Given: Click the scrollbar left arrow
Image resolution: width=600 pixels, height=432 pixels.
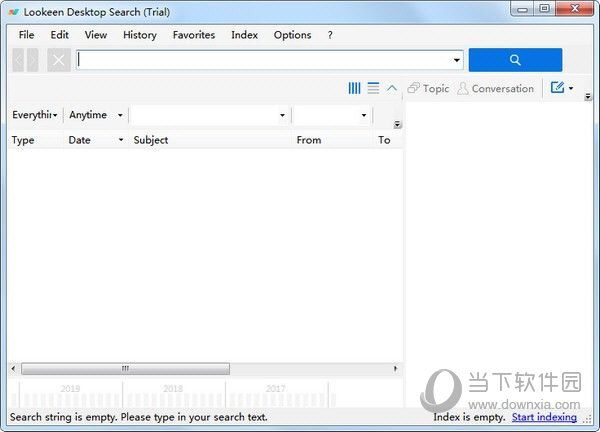Looking at the screenshot, I should tap(13, 368).
